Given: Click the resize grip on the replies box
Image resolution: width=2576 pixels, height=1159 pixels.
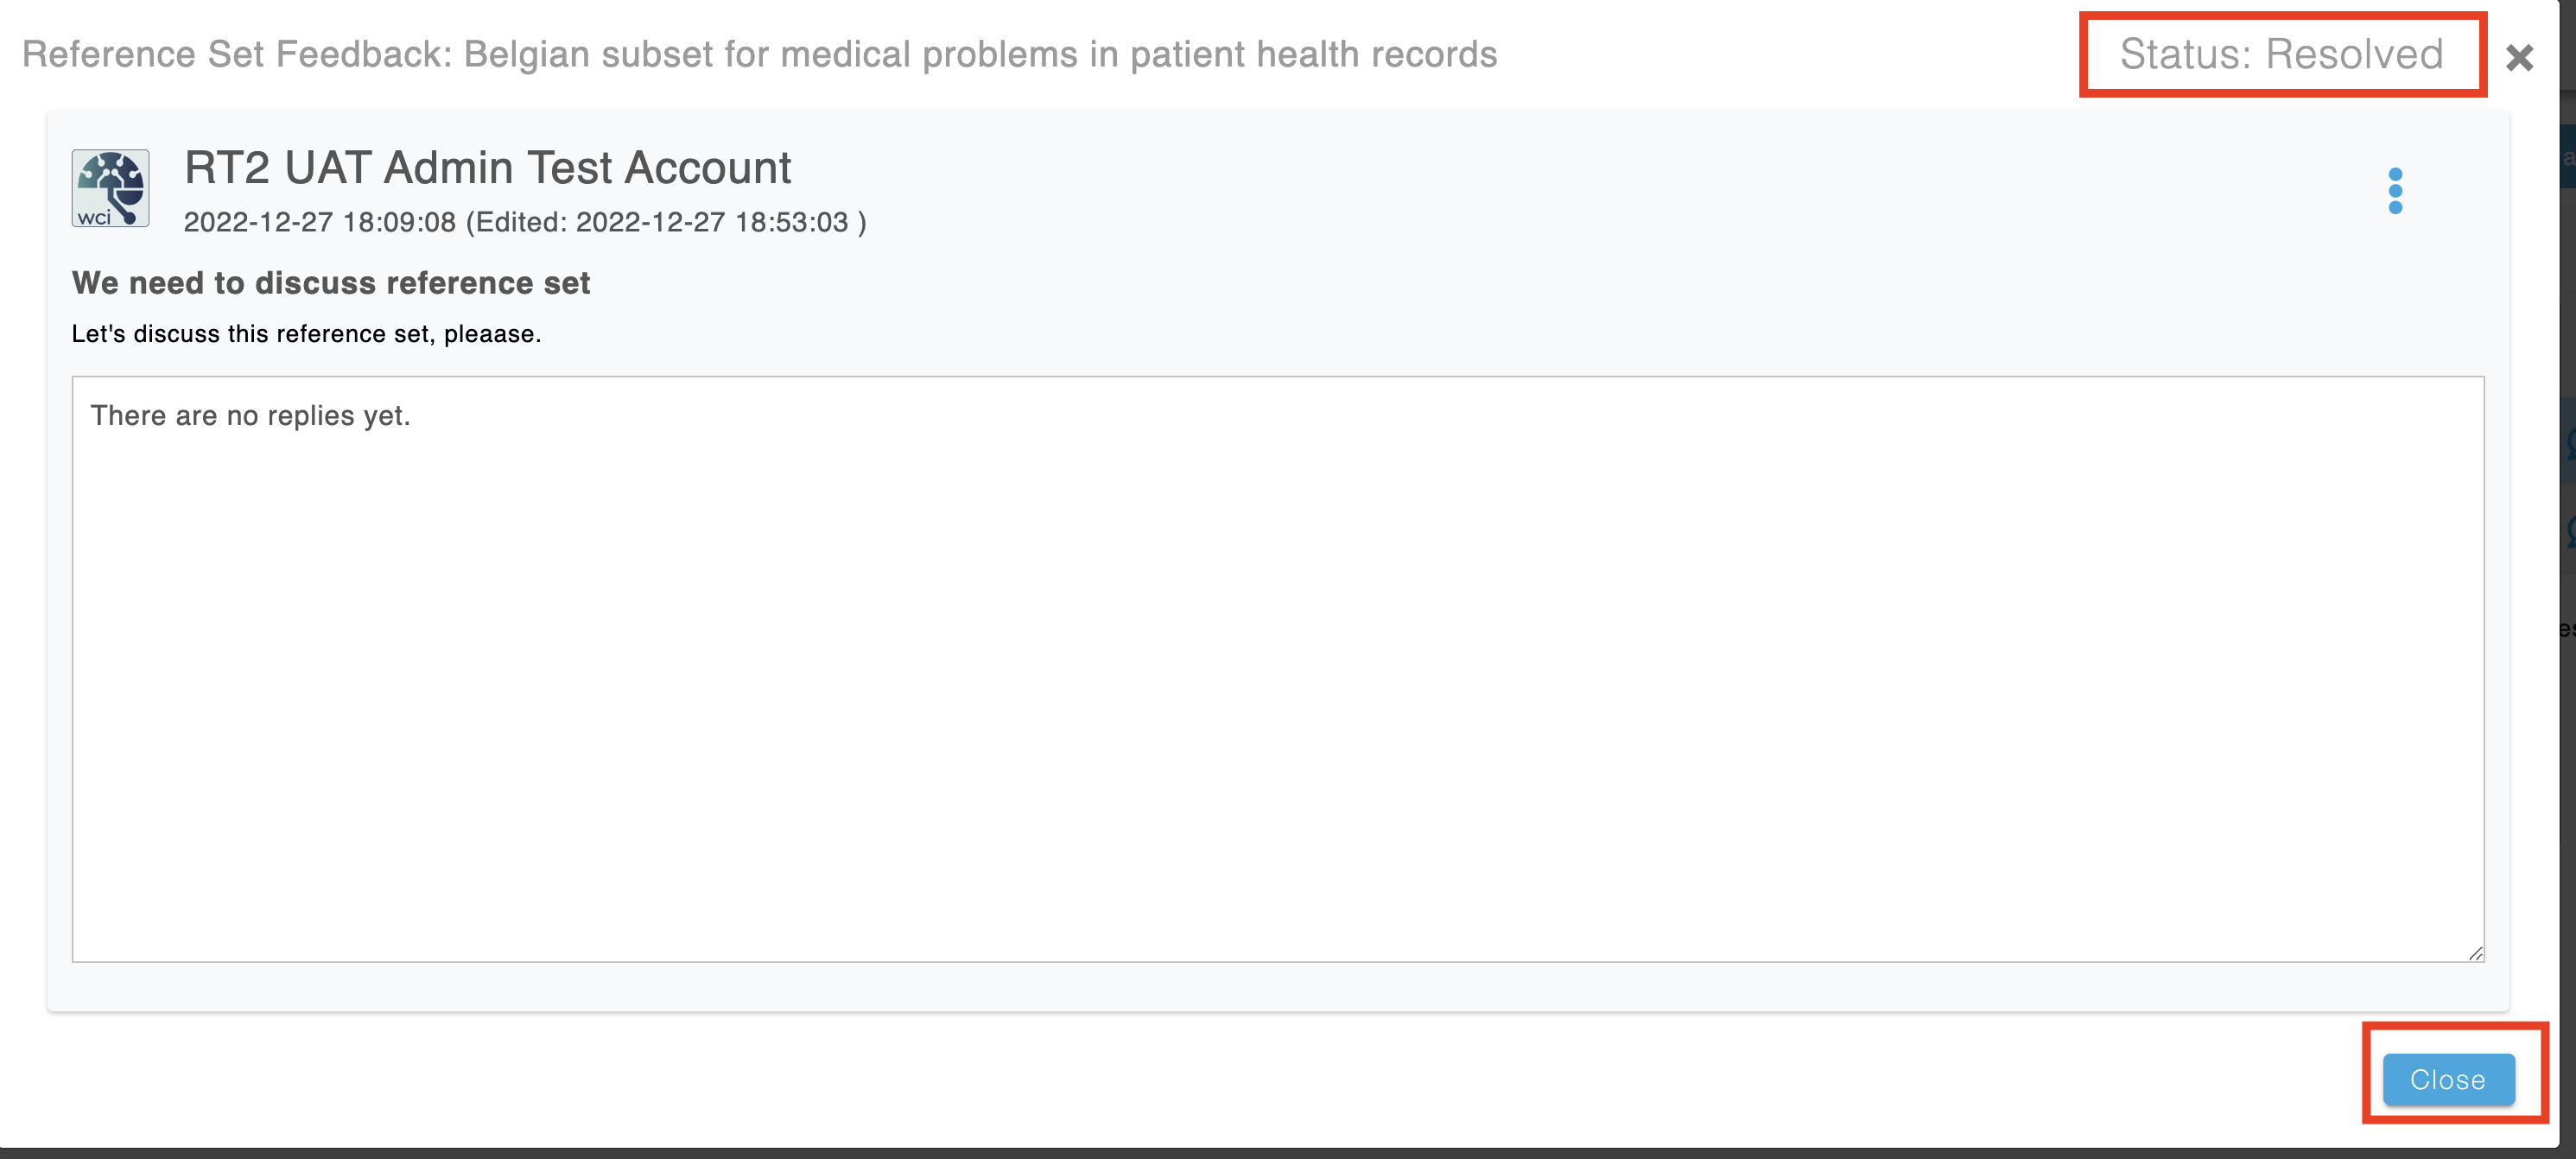Looking at the screenshot, I should (x=2475, y=953).
